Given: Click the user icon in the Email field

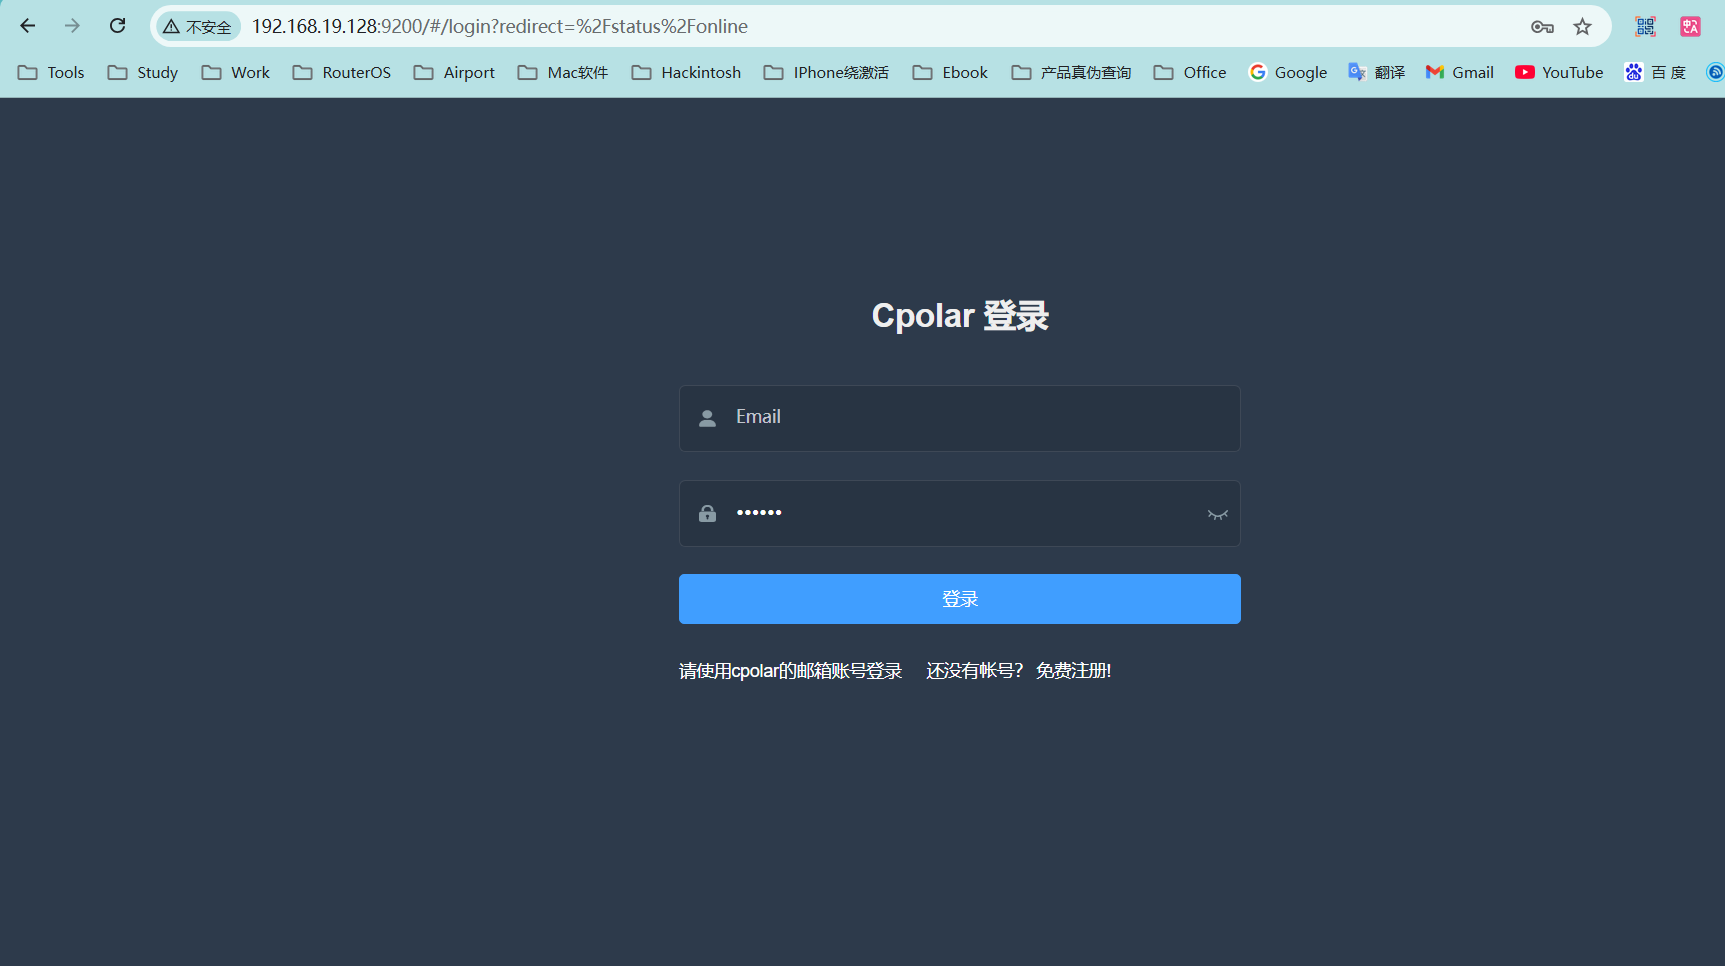Looking at the screenshot, I should click(707, 418).
